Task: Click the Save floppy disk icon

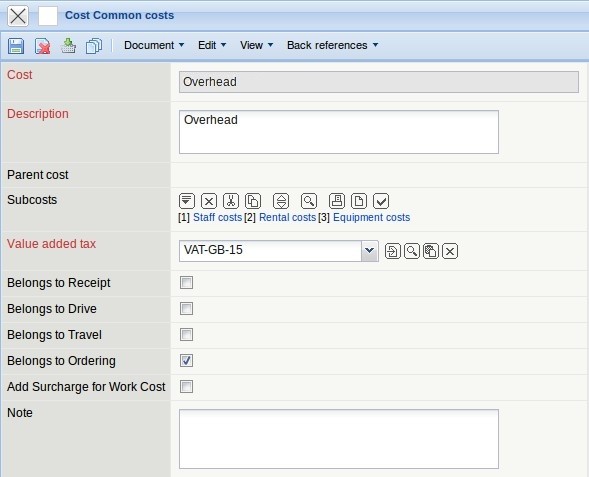Action: click(16, 46)
